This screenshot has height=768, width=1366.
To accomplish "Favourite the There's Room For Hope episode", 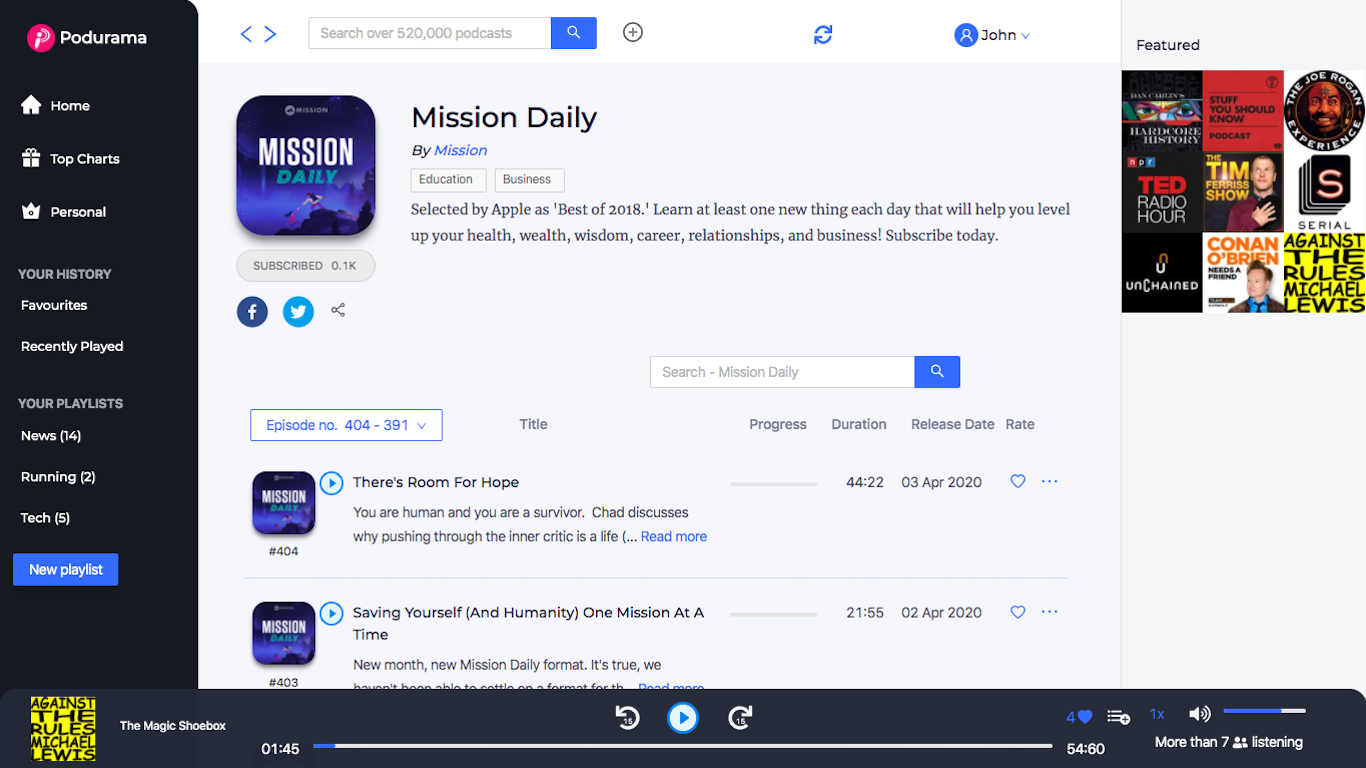I will point(1018,481).
